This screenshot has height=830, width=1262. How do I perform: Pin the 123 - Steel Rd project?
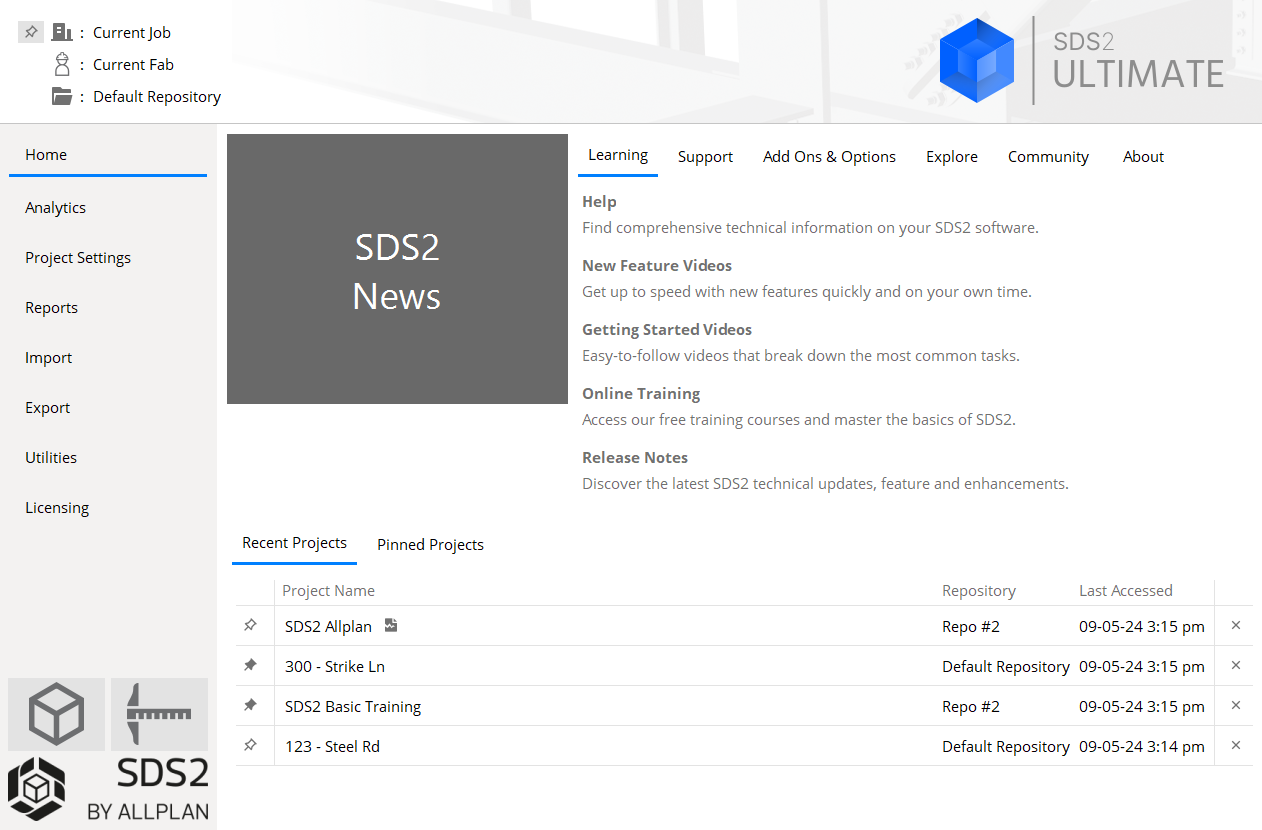[x=250, y=745]
